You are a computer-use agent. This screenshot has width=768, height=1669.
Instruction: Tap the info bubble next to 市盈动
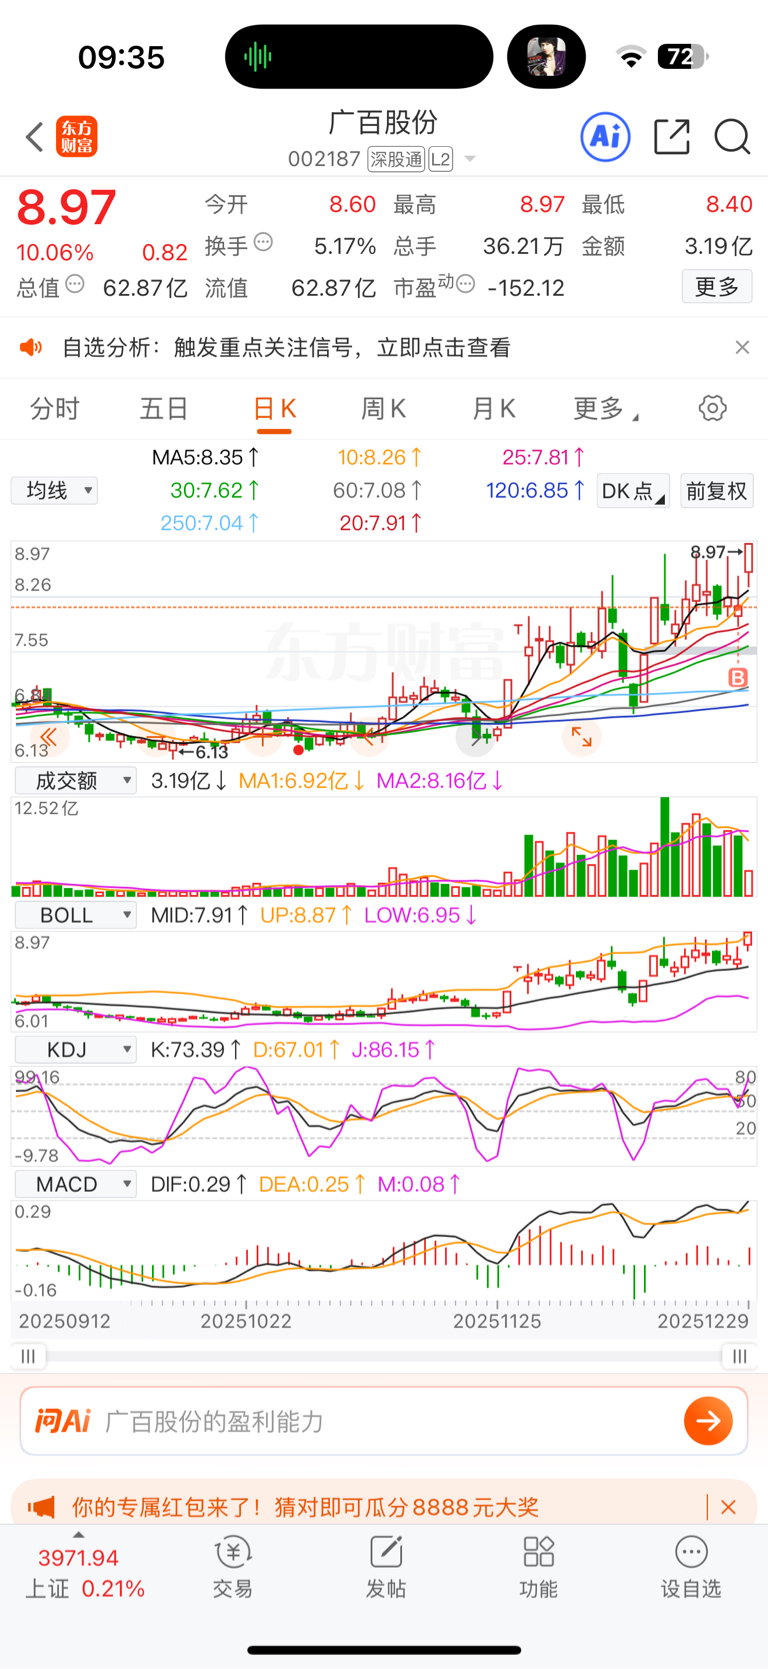click(465, 285)
